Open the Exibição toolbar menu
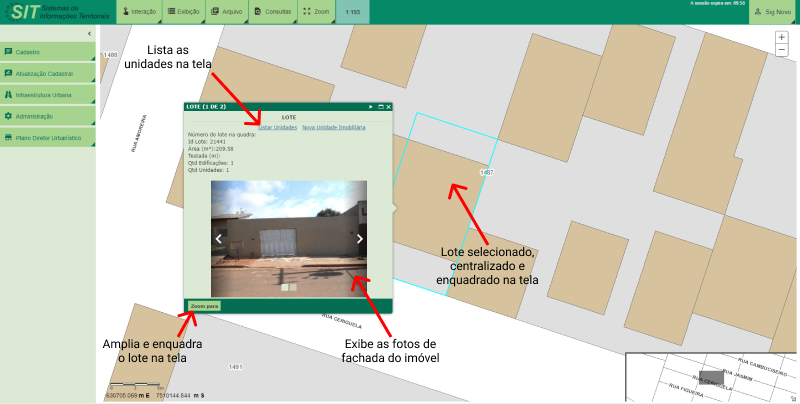This screenshot has width=800, height=404. pos(184,11)
